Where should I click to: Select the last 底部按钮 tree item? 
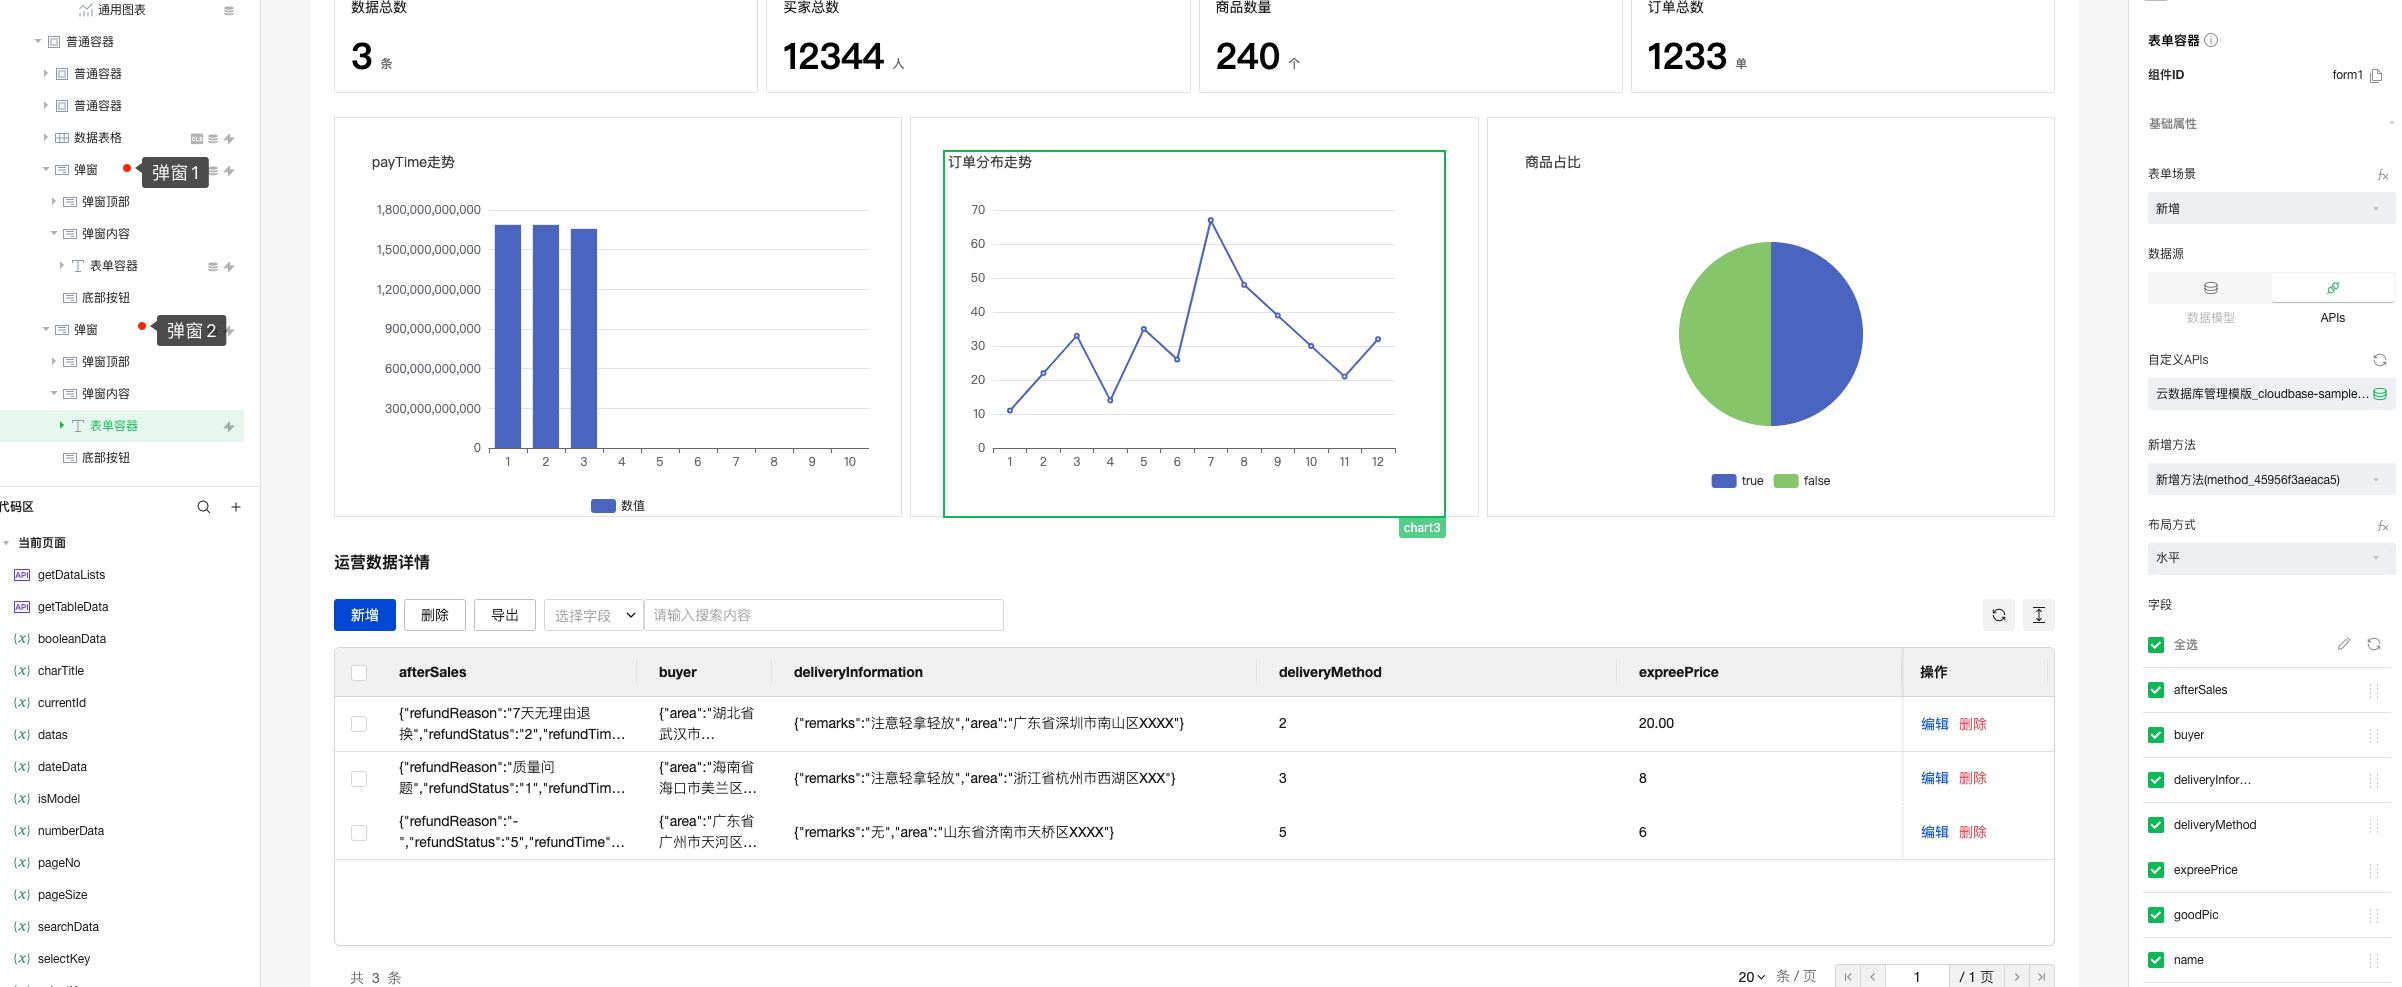click(106, 457)
